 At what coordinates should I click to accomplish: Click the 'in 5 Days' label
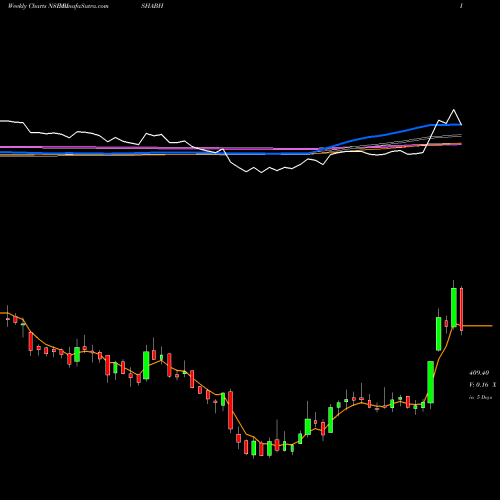(x=480, y=397)
